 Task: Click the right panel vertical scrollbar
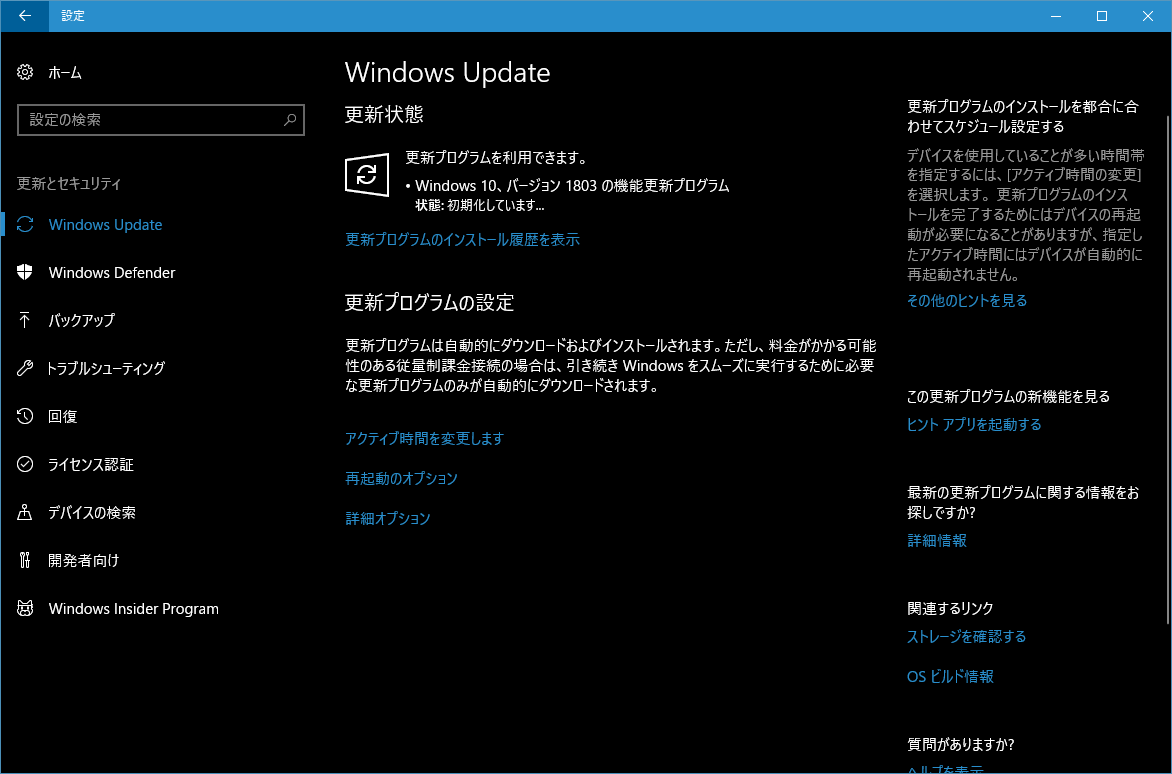coord(1168,369)
